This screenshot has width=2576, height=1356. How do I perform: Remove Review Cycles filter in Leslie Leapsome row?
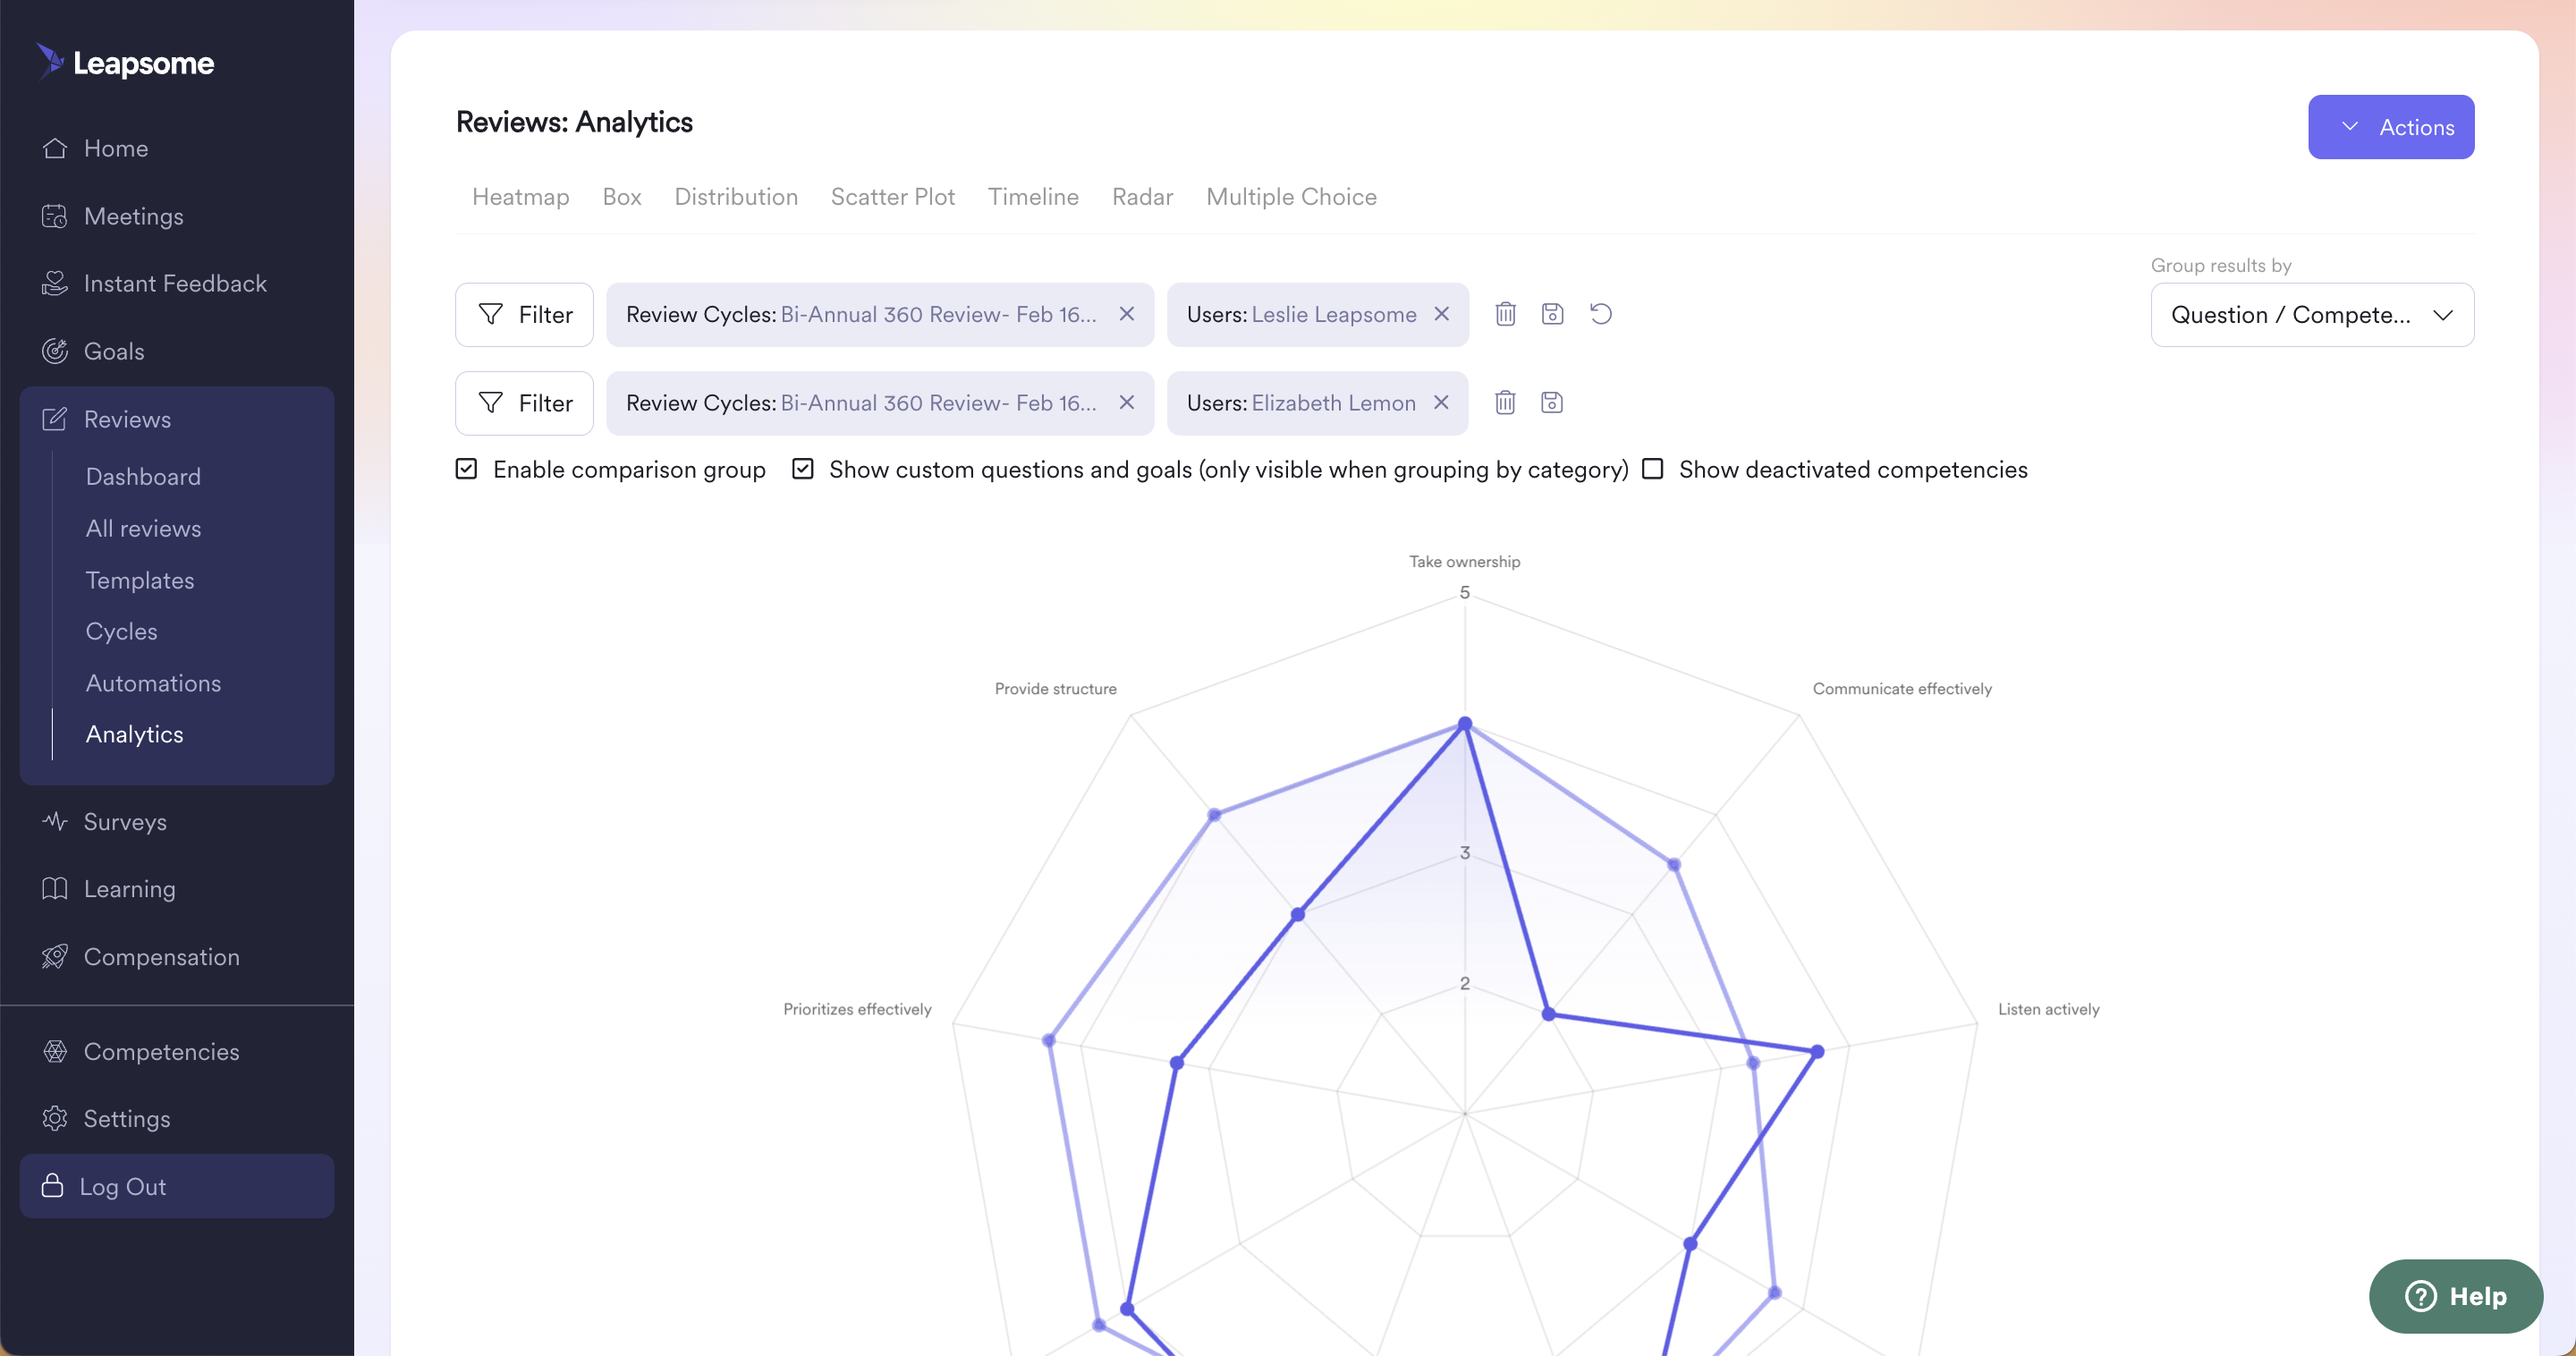[x=1127, y=314]
